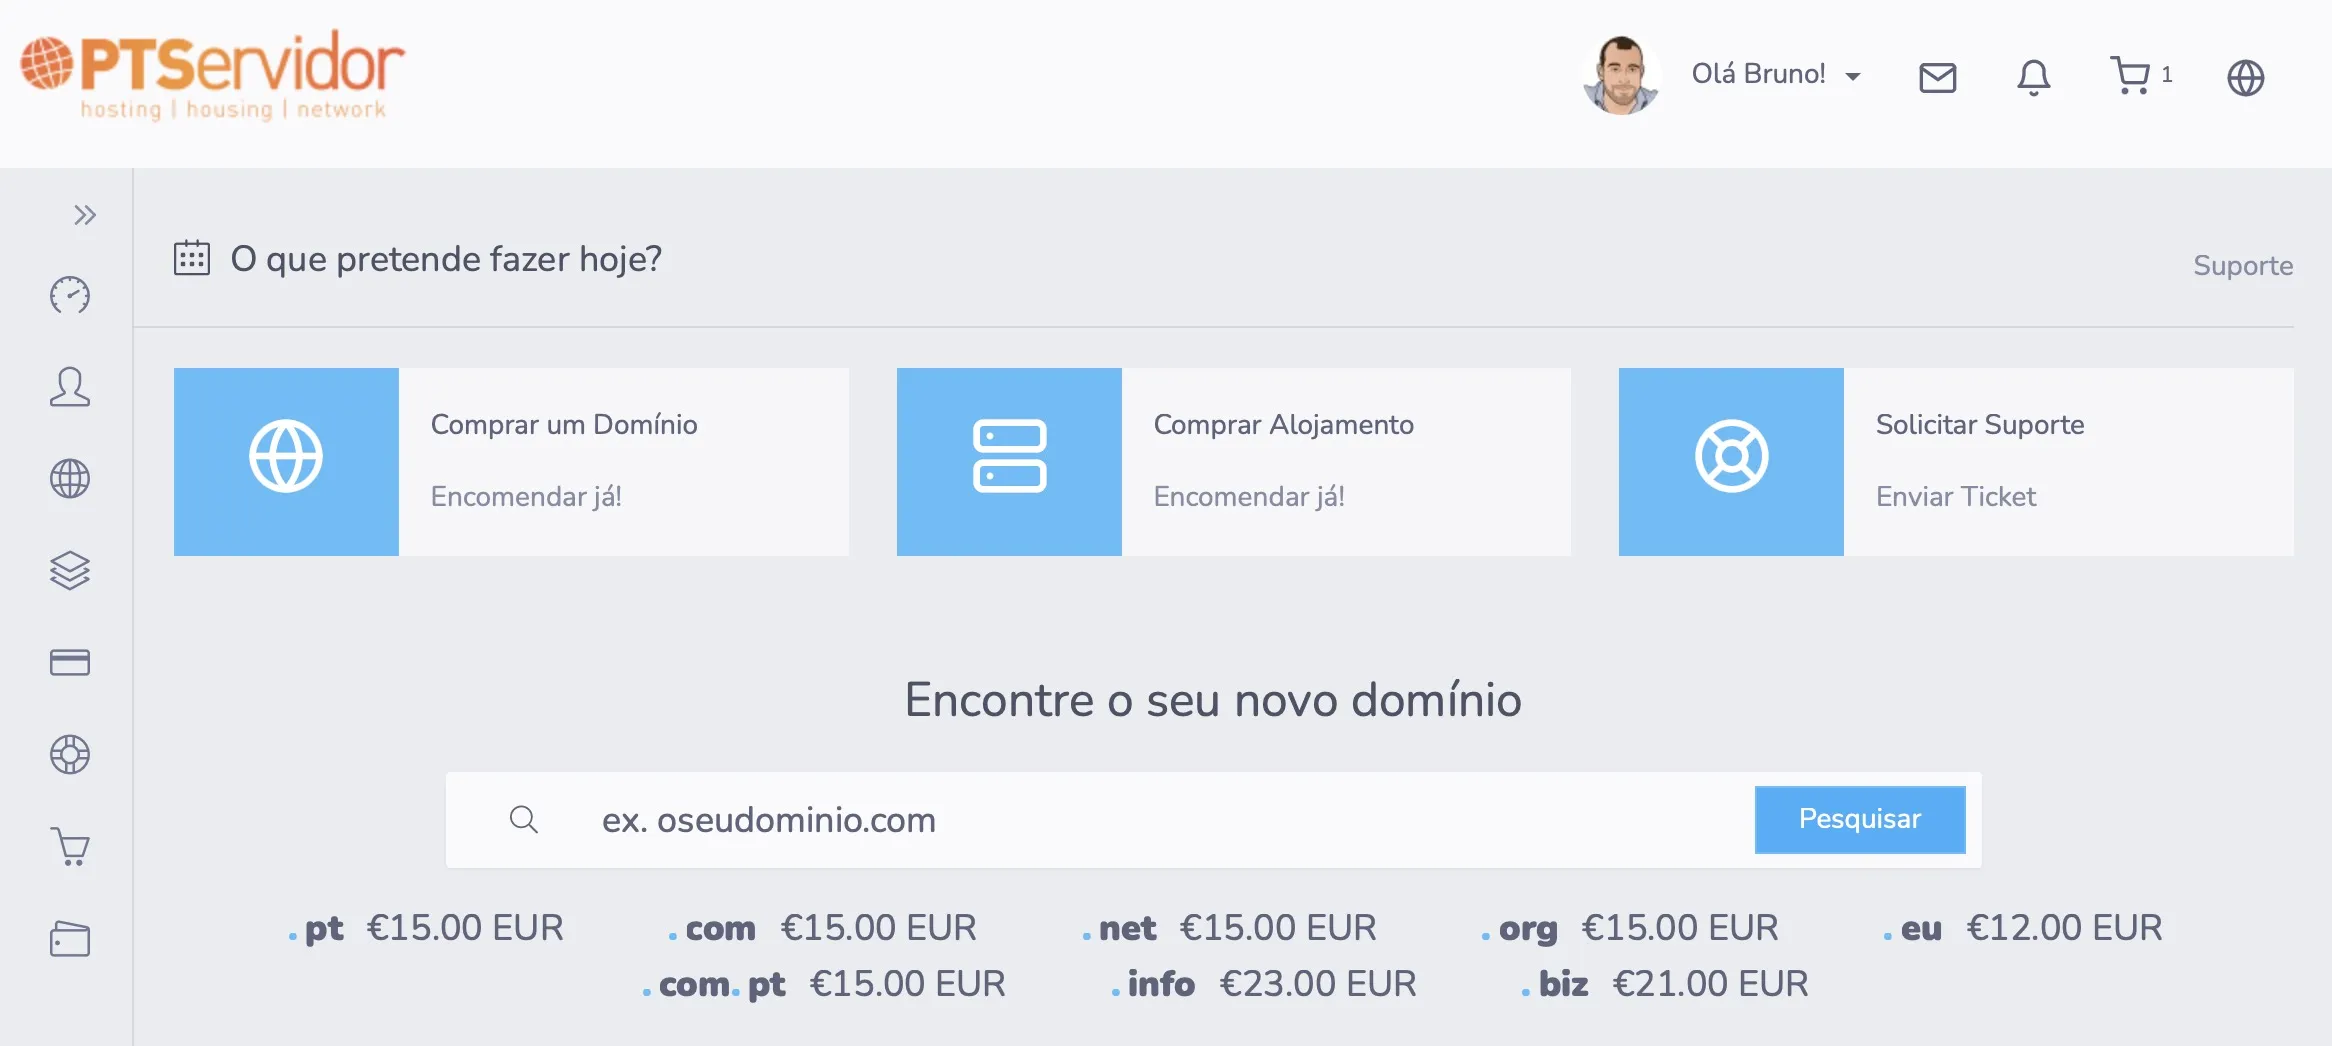Image resolution: width=2332 pixels, height=1046 pixels.
Task: Open the wallet icon in sidebar
Action: pos(70,939)
